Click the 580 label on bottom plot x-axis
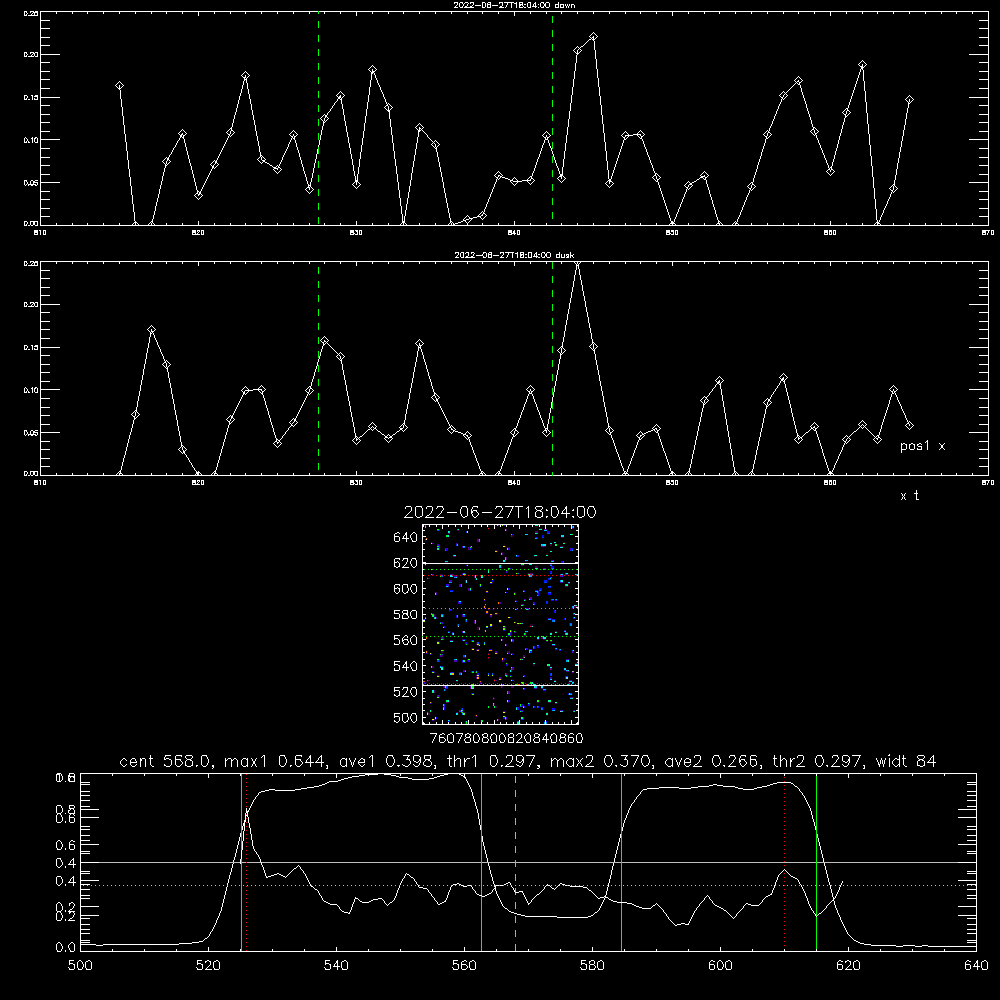The image size is (1000, 1000). click(x=592, y=966)
